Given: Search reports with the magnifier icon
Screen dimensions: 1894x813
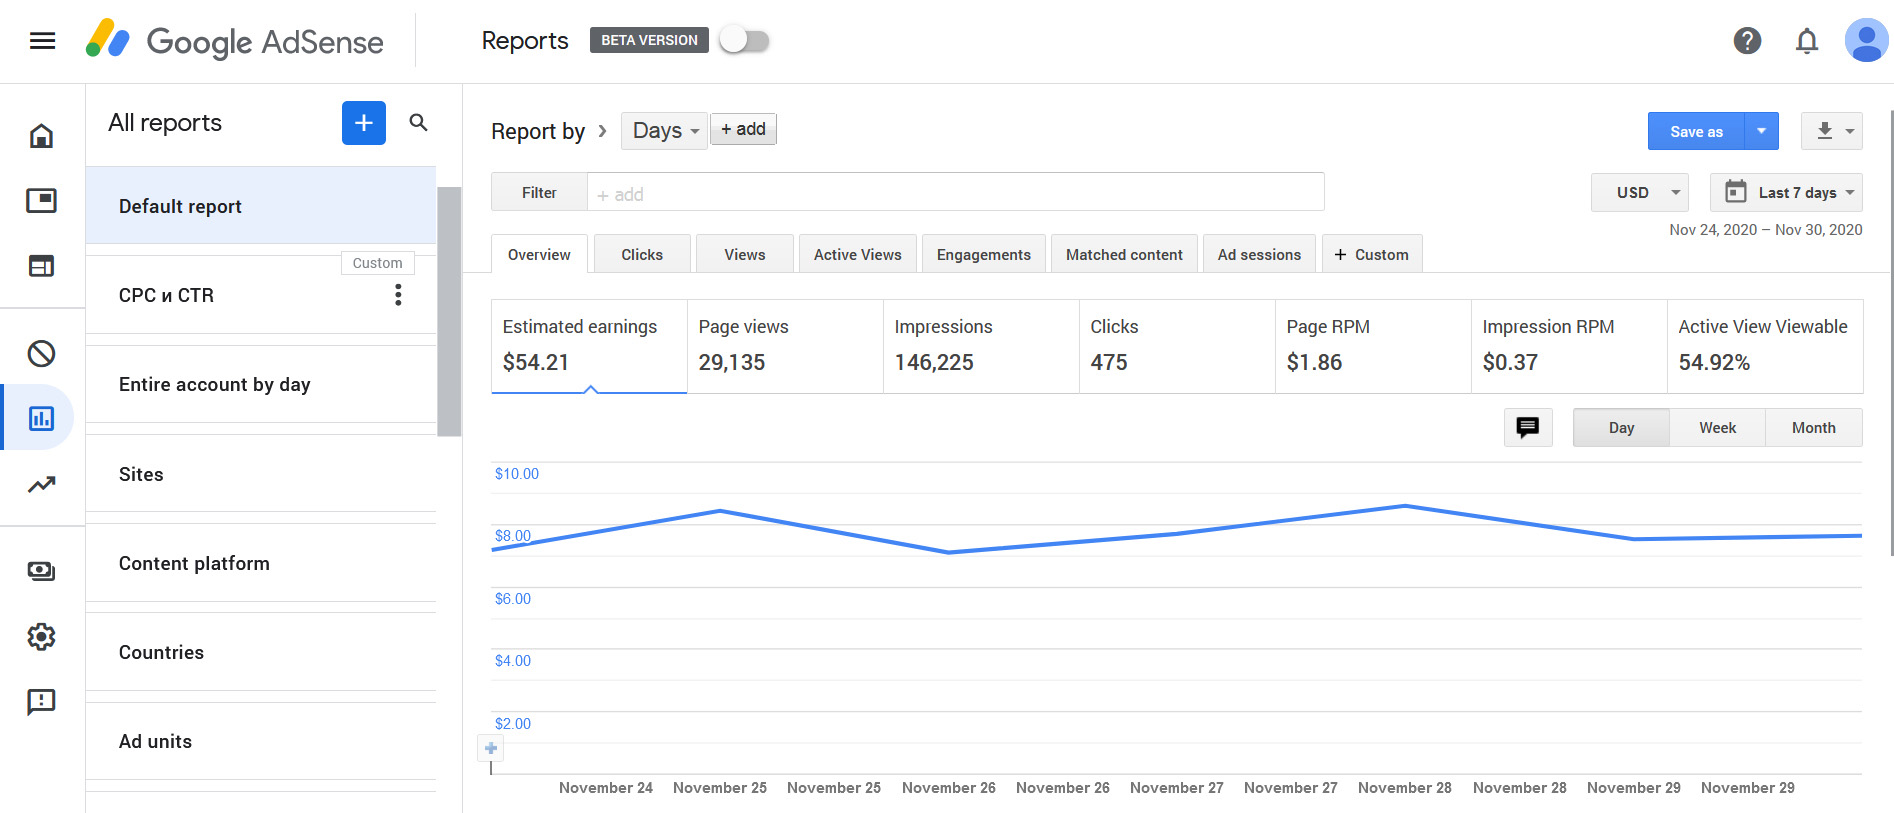Looking at the screenshot, I should [419, 123].
